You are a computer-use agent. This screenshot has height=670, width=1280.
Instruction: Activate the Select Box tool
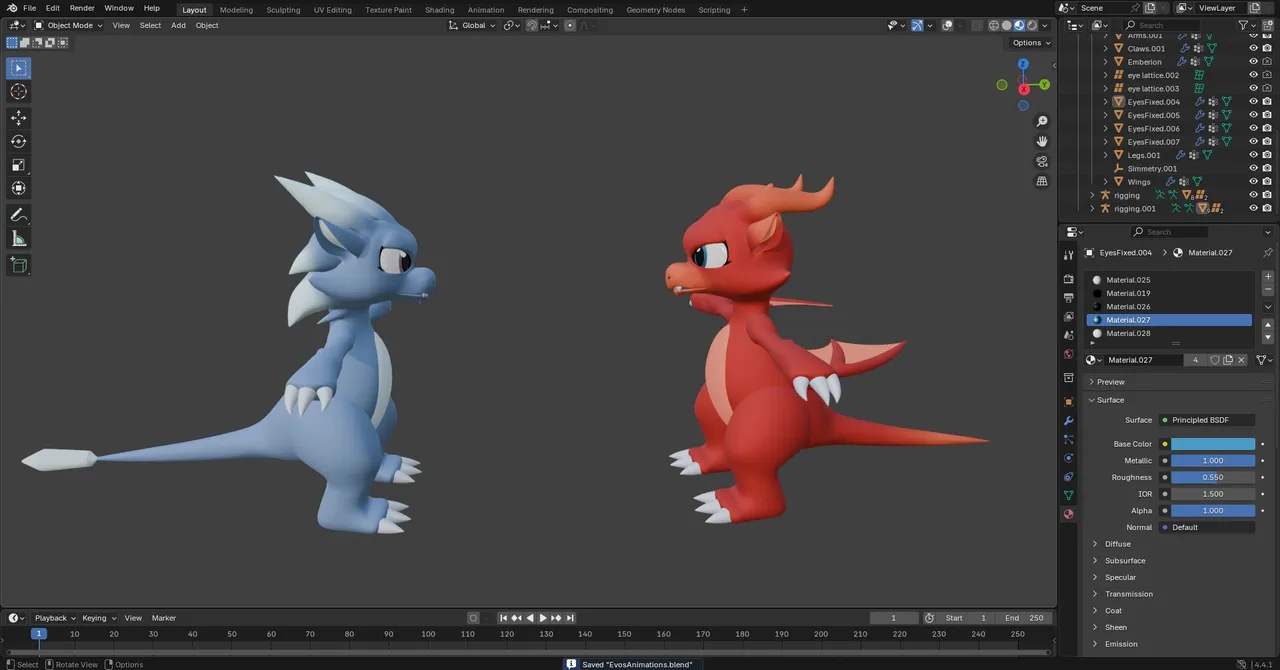point(18,68)
